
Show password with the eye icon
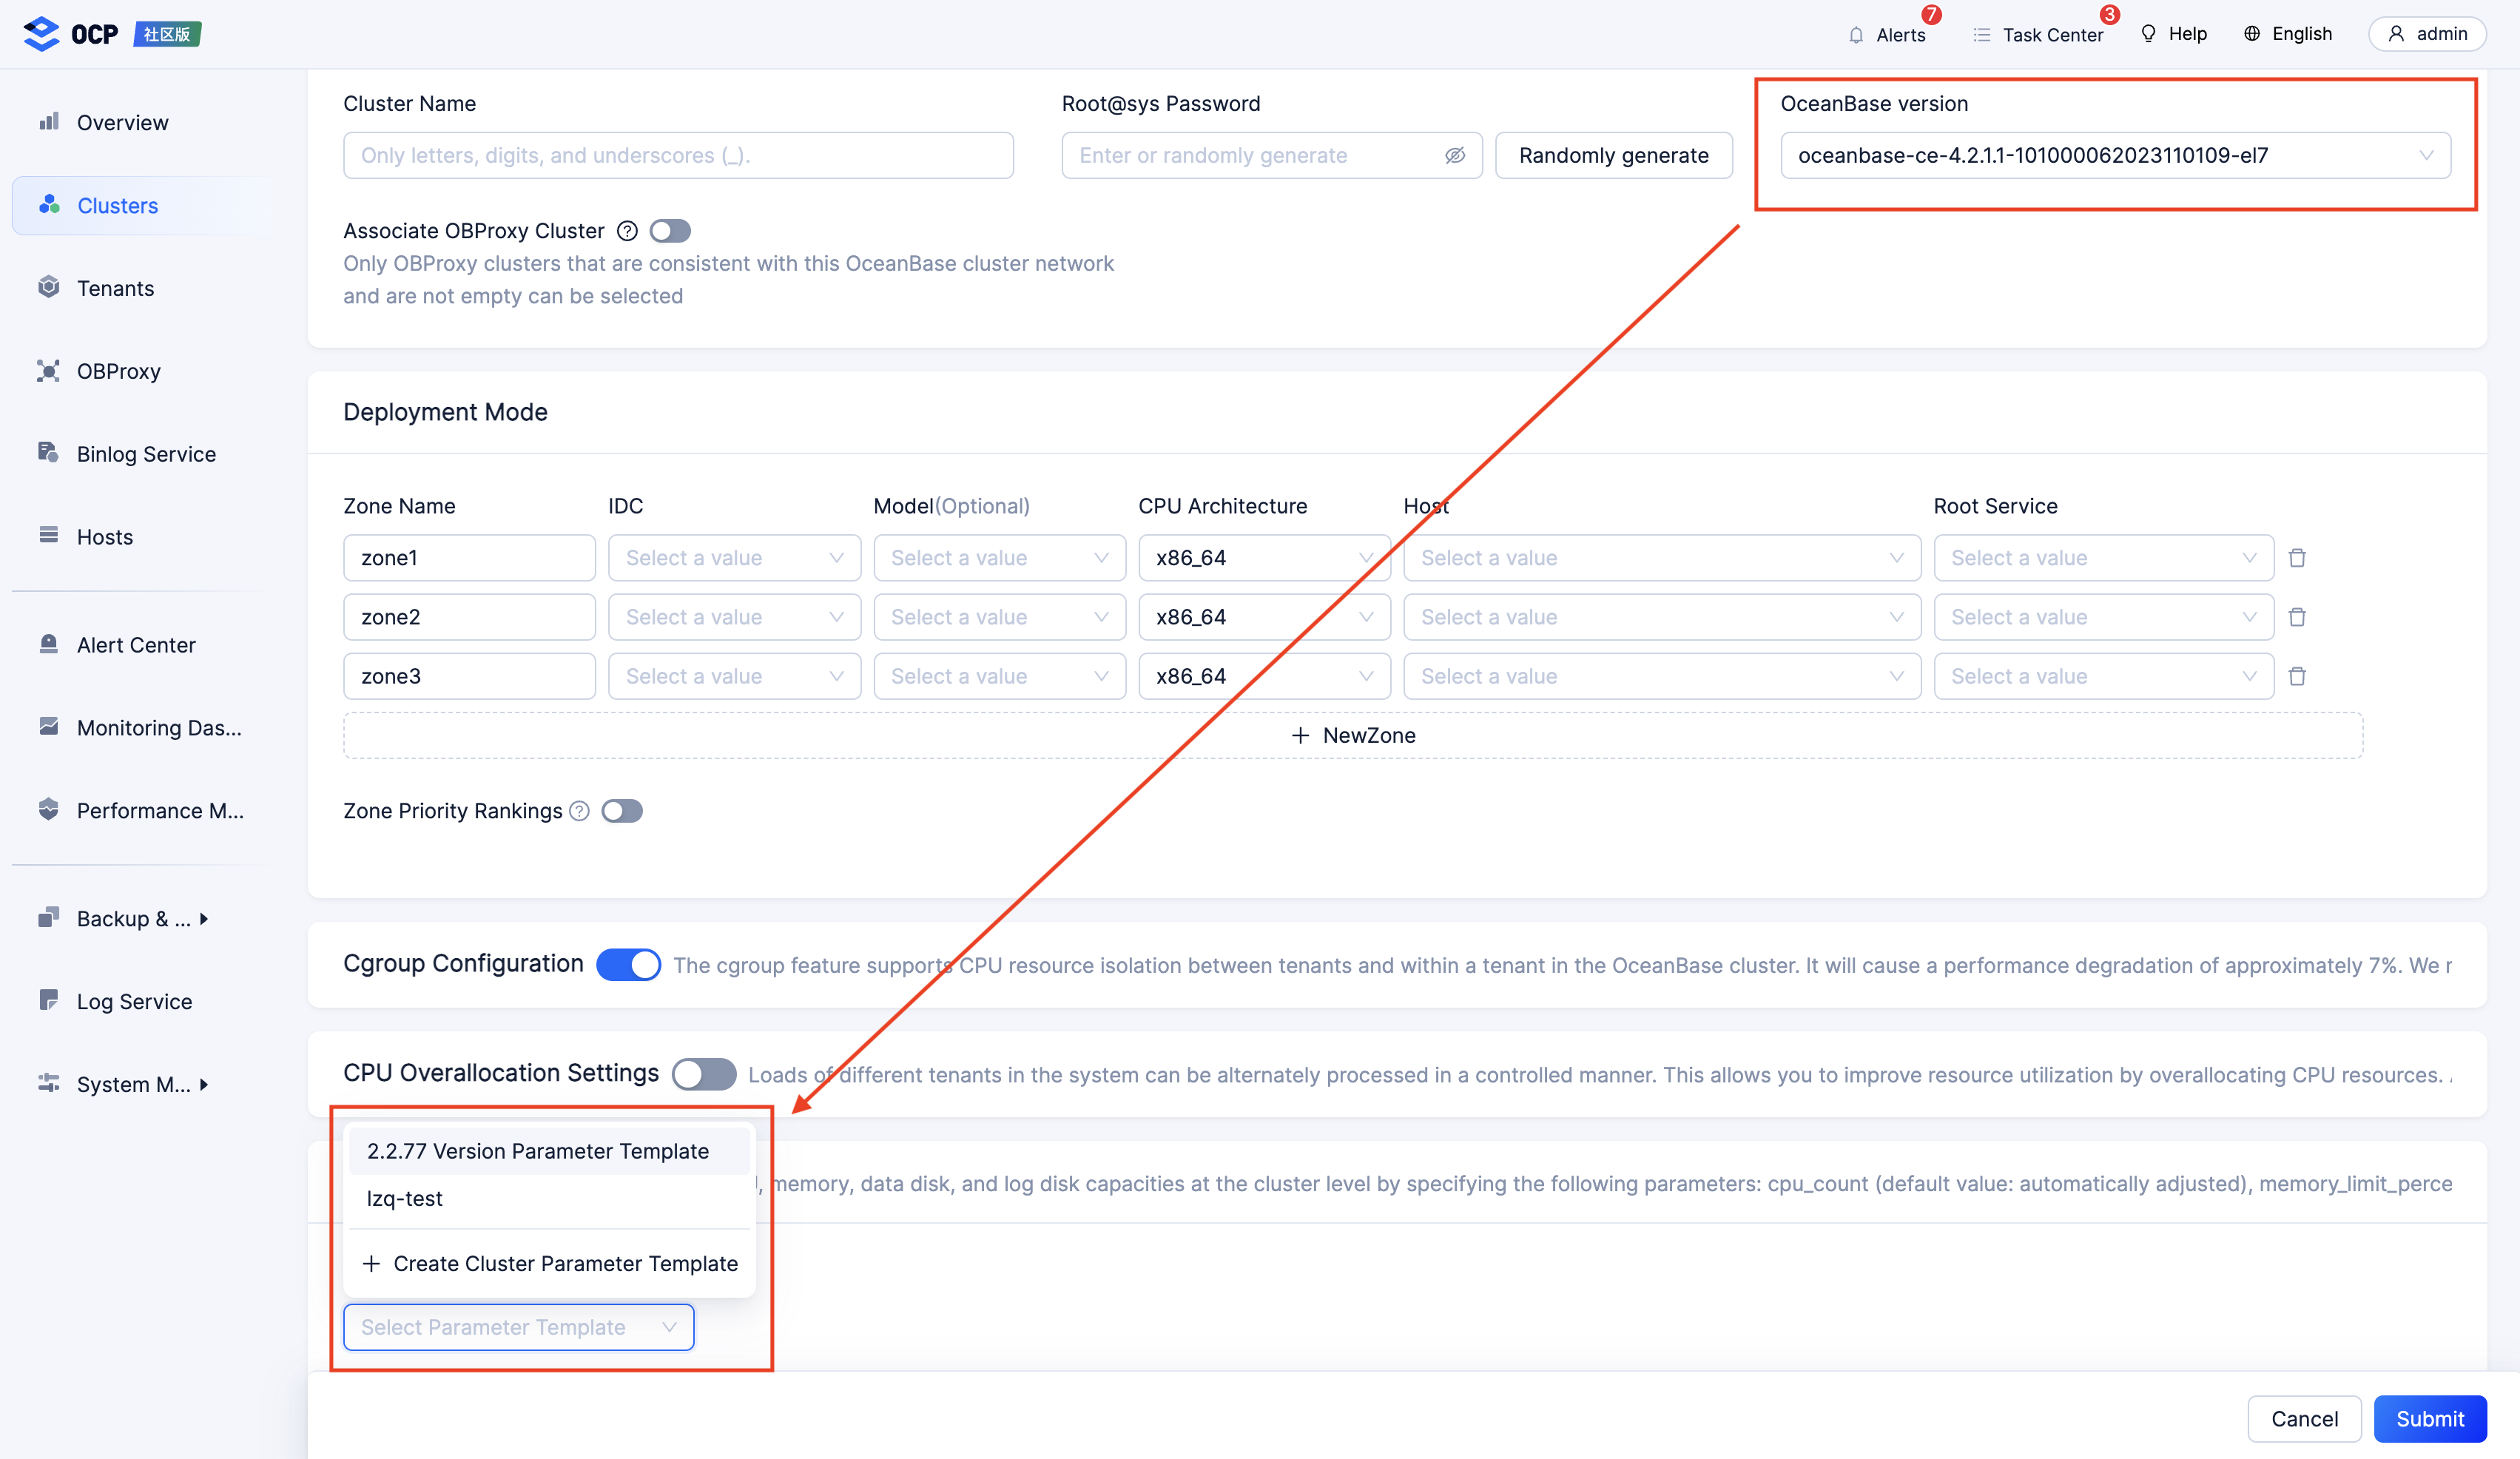pyautogui.click(x=1455, y=155)
